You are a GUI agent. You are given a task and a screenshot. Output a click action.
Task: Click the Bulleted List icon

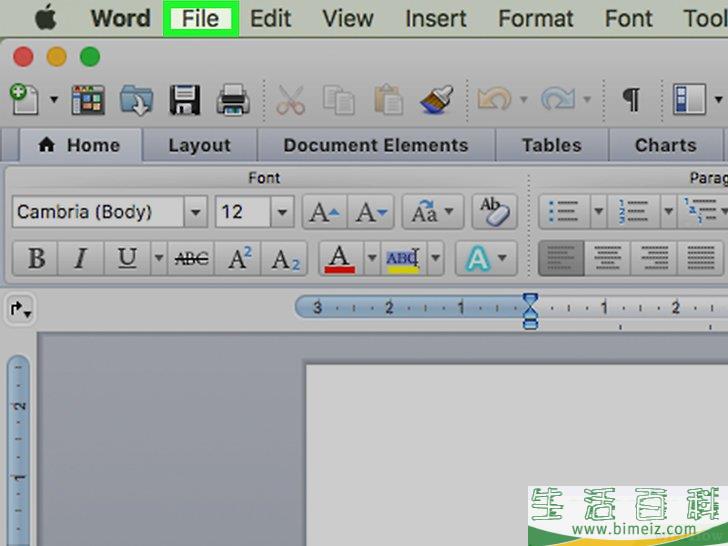pos(564,212)
